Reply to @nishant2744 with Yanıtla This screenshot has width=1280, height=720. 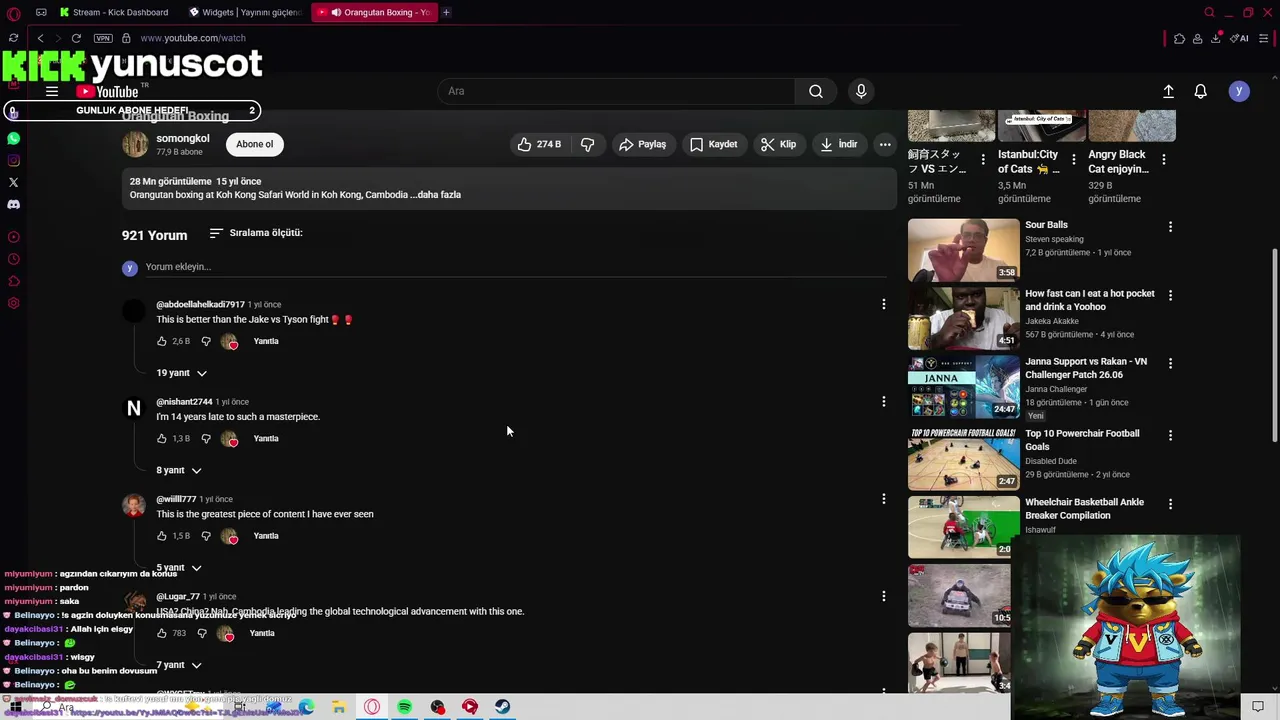[x=266, y=438]
